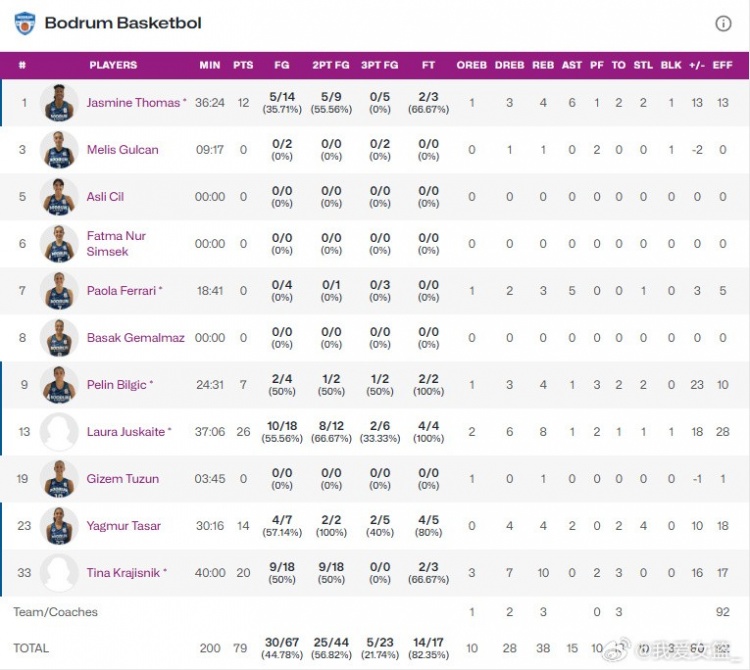
Task: Click the 3PT FG column header
Action: click(x=379, y=65)
